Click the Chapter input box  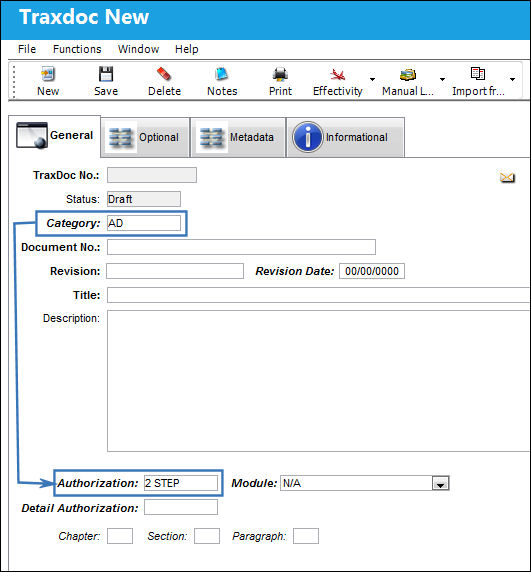pos(120,536)
